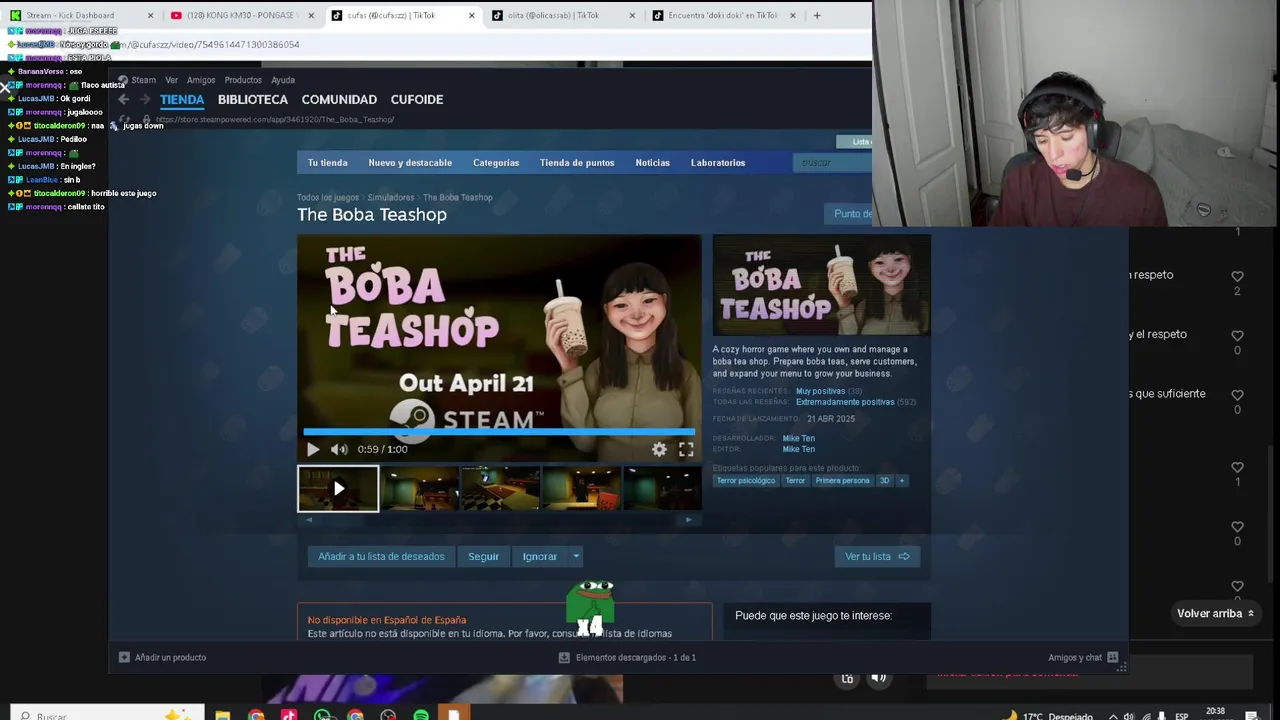Go forward using Steam's forward arrow

[x=144, y=99]
